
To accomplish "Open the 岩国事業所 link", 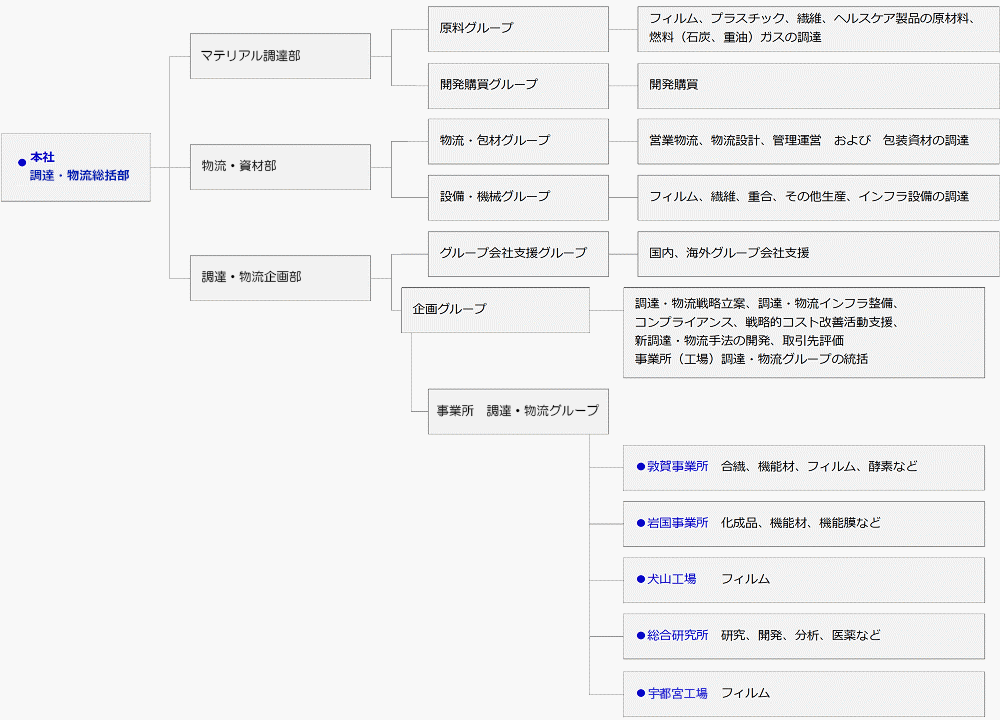I will [677, 523].
